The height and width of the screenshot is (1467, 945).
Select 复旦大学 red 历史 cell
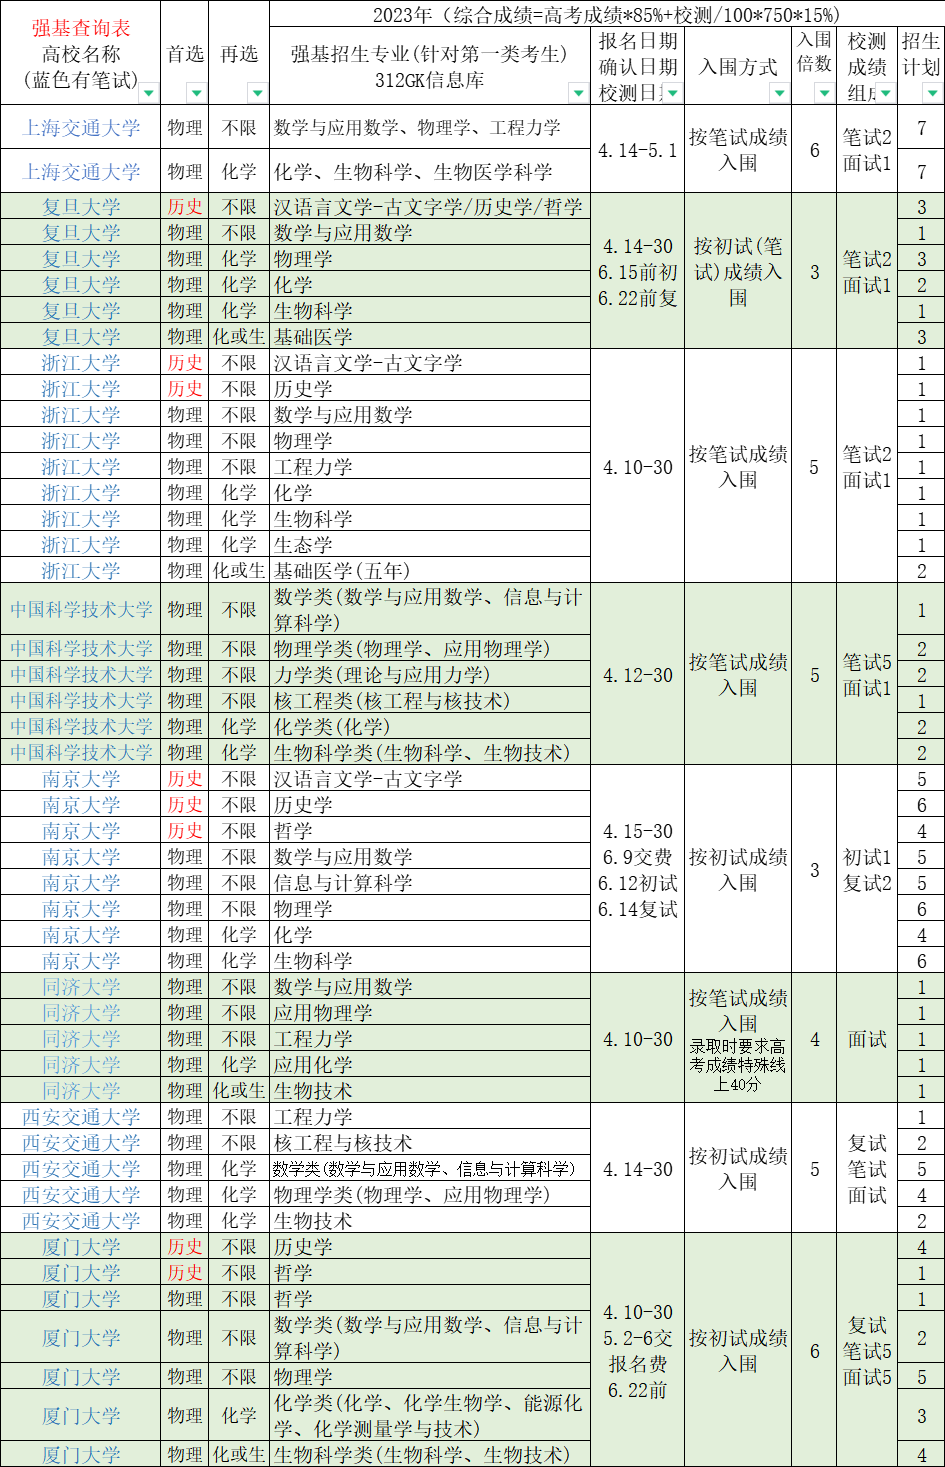coord(185,206)
